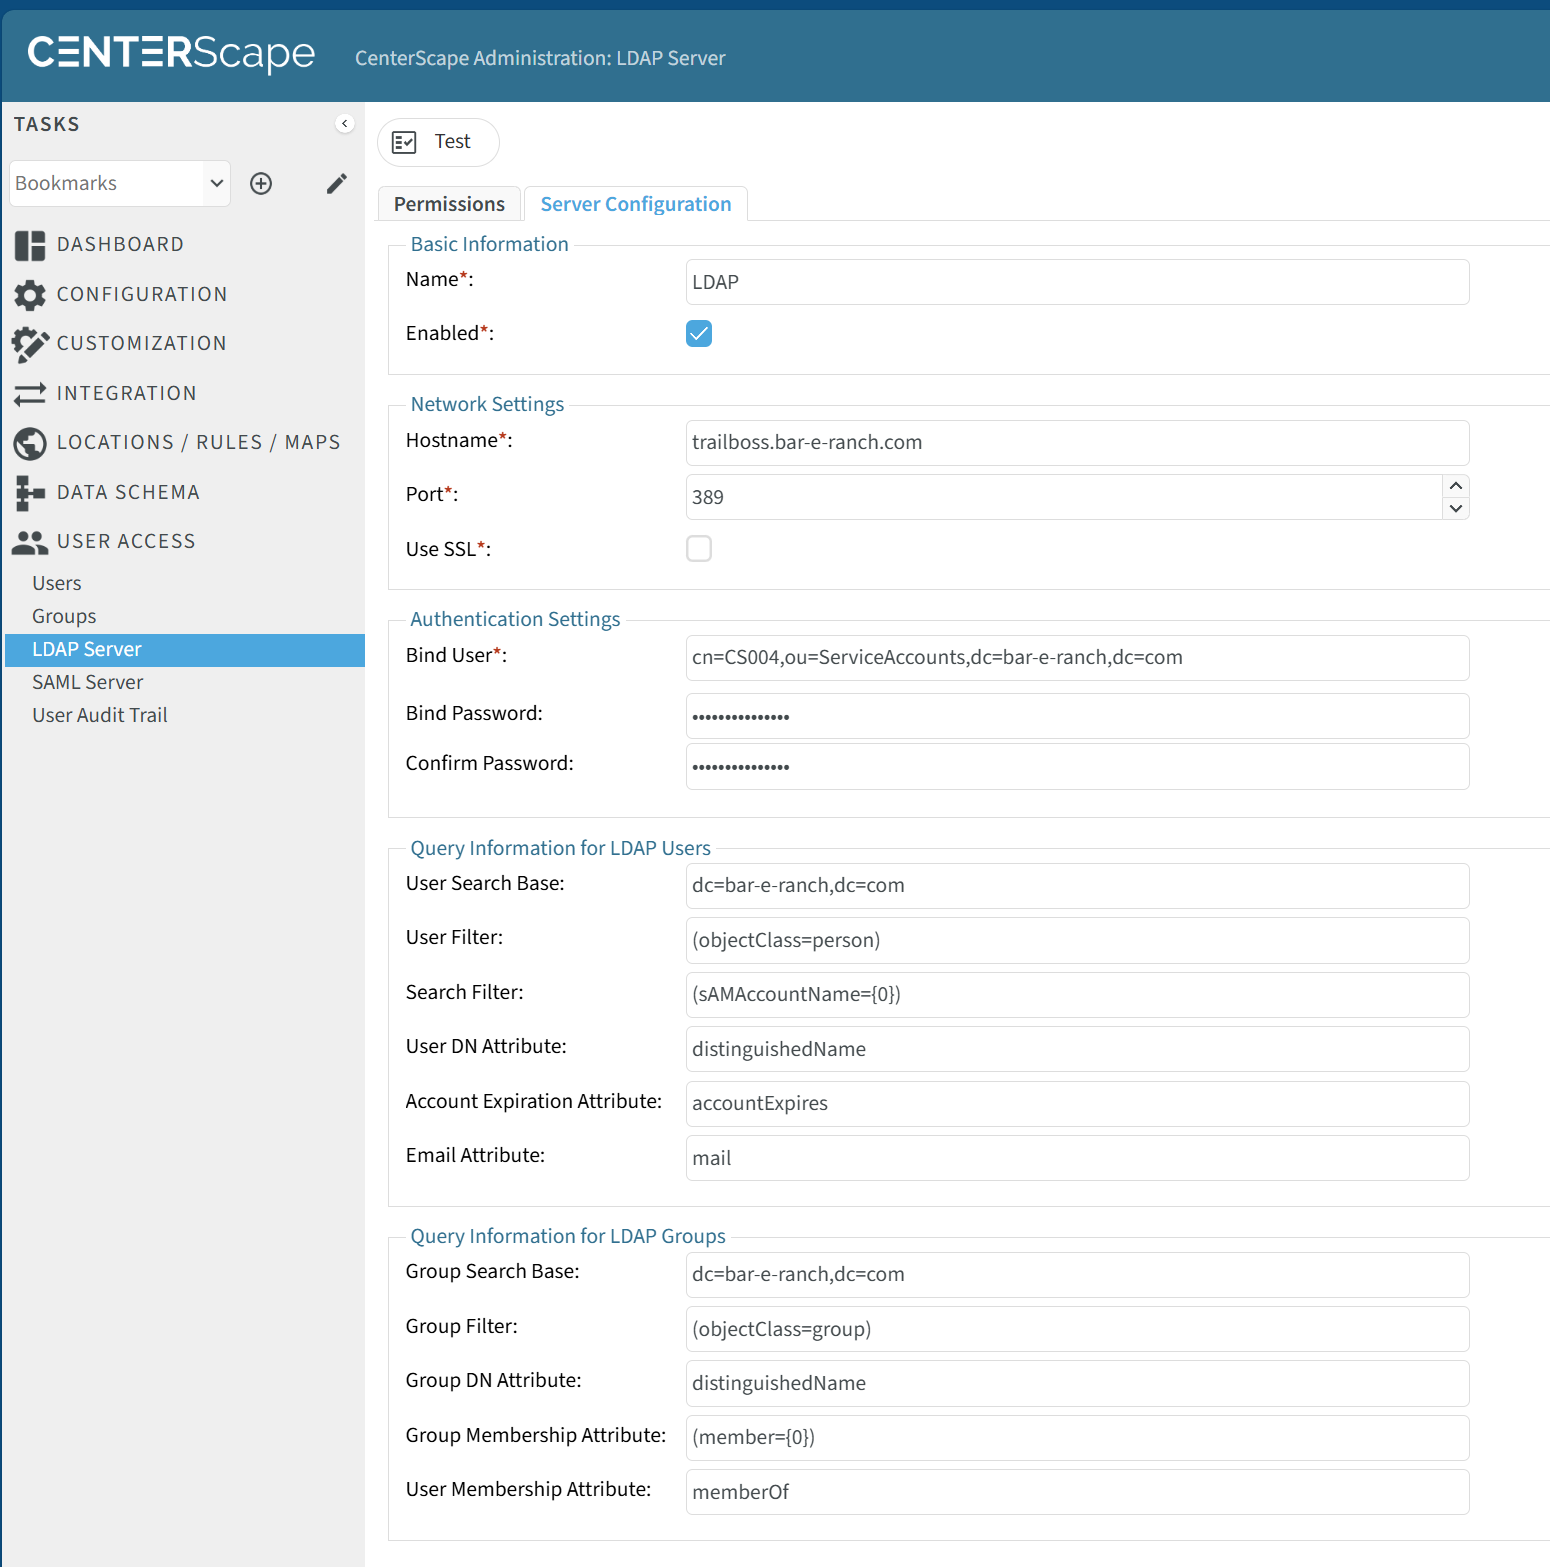Click the Test button
1550x1567 pixels.
tap(438, 142)
